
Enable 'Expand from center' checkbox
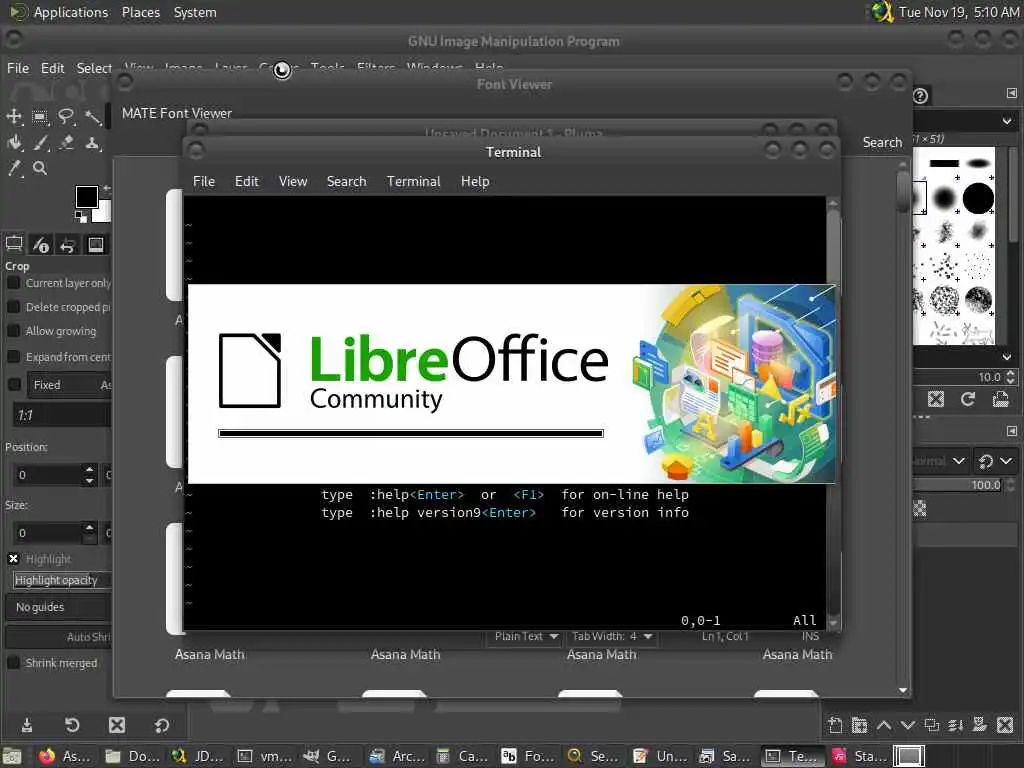[13, 357]
